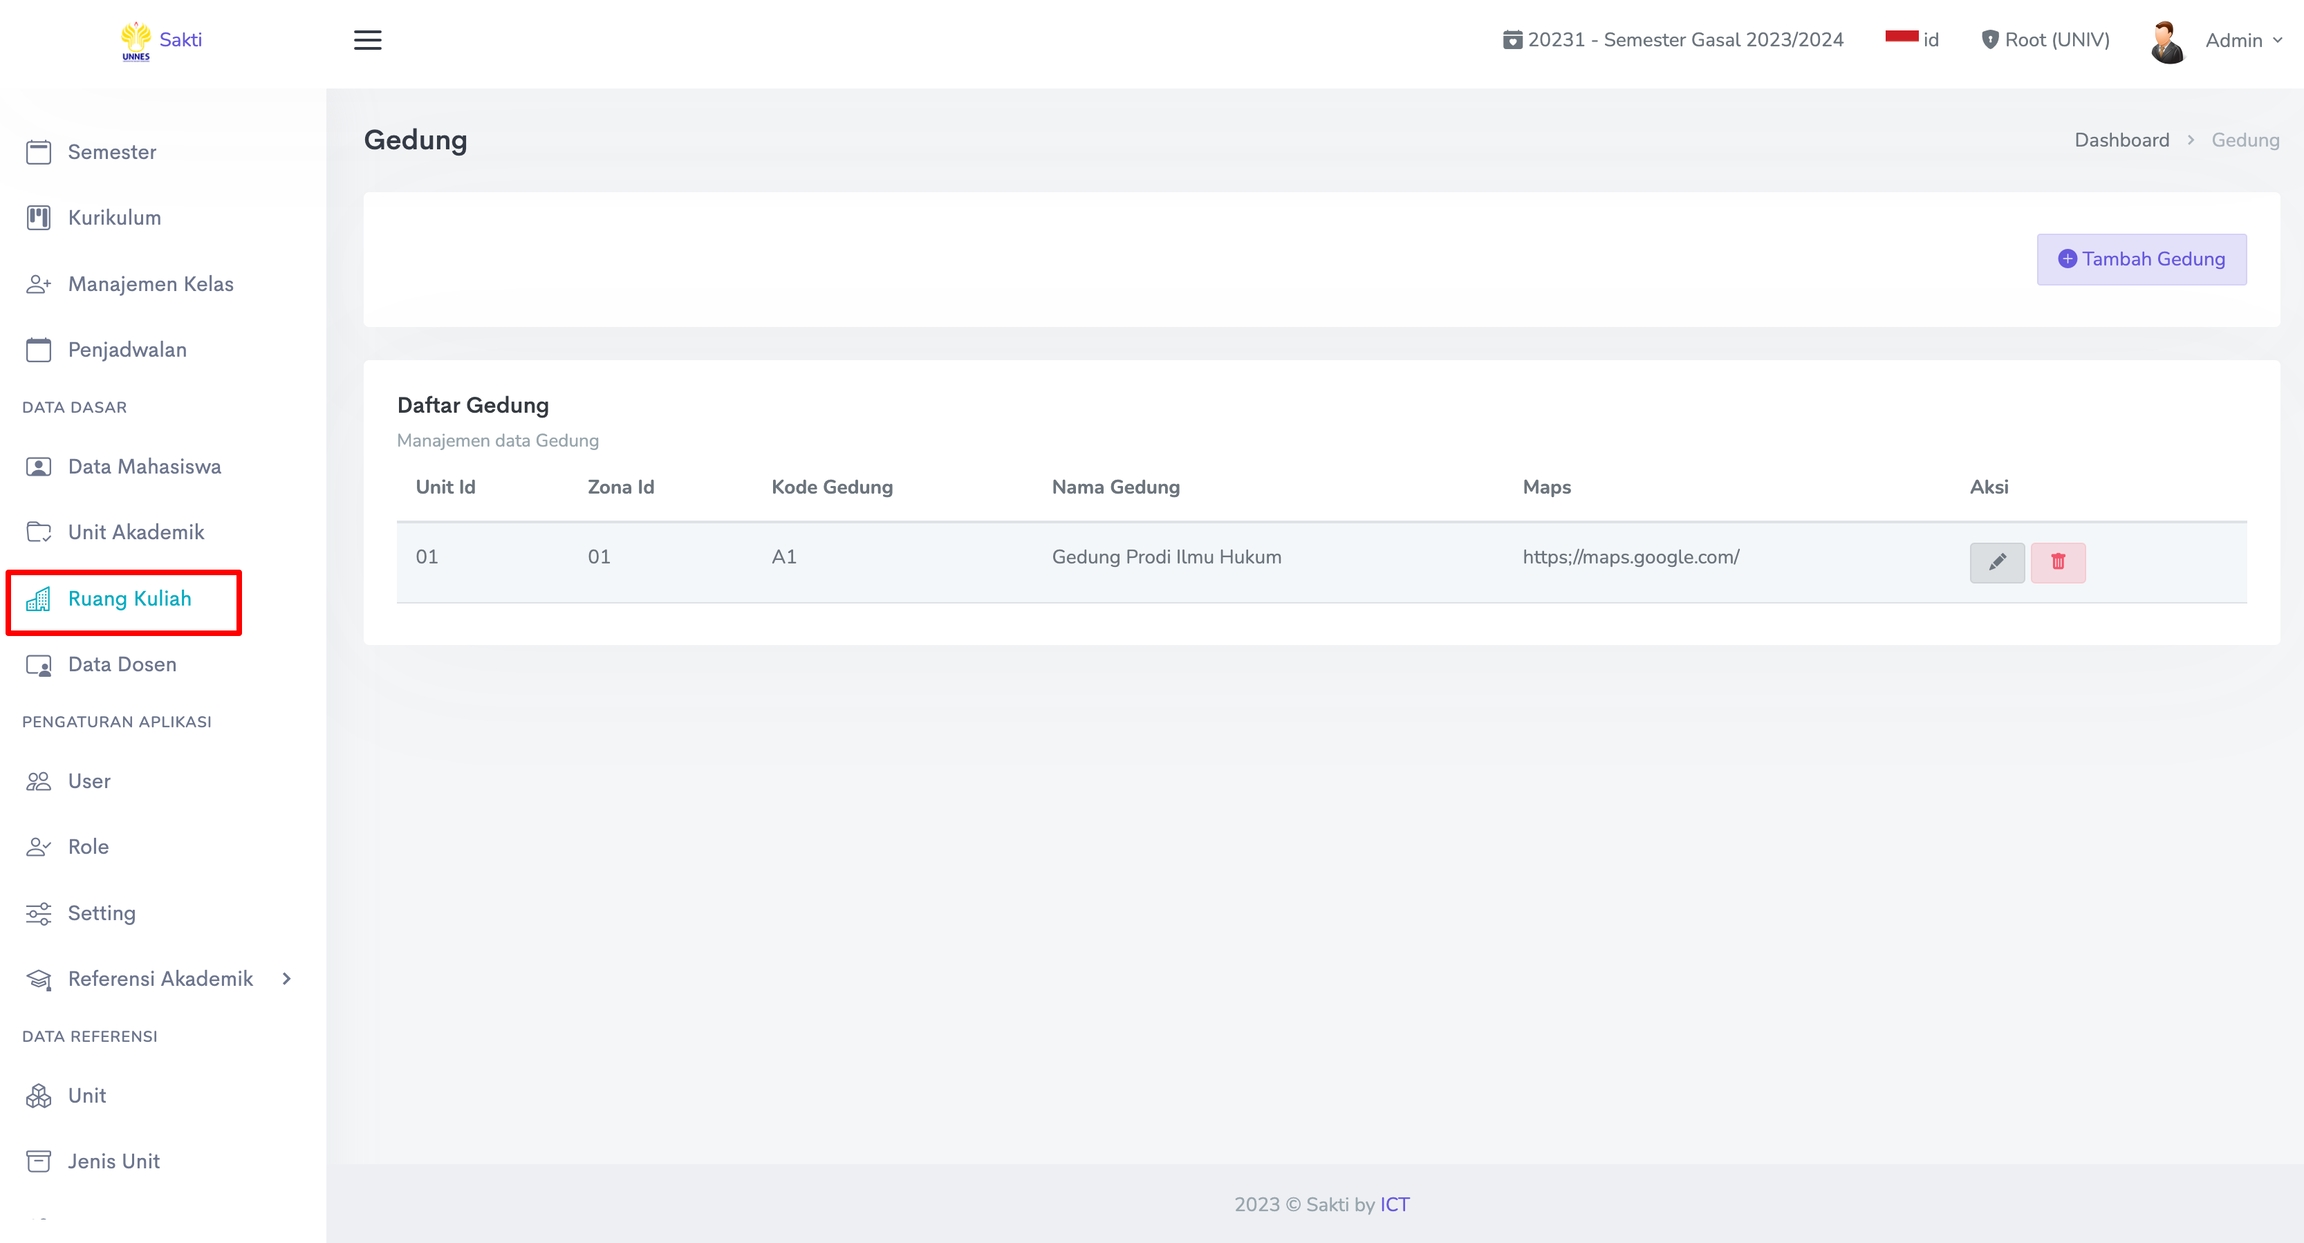The height and width of the screenshot is (1243, 2304).
Task: Follow the ICT footer link
Action: click(1394, 1205)
